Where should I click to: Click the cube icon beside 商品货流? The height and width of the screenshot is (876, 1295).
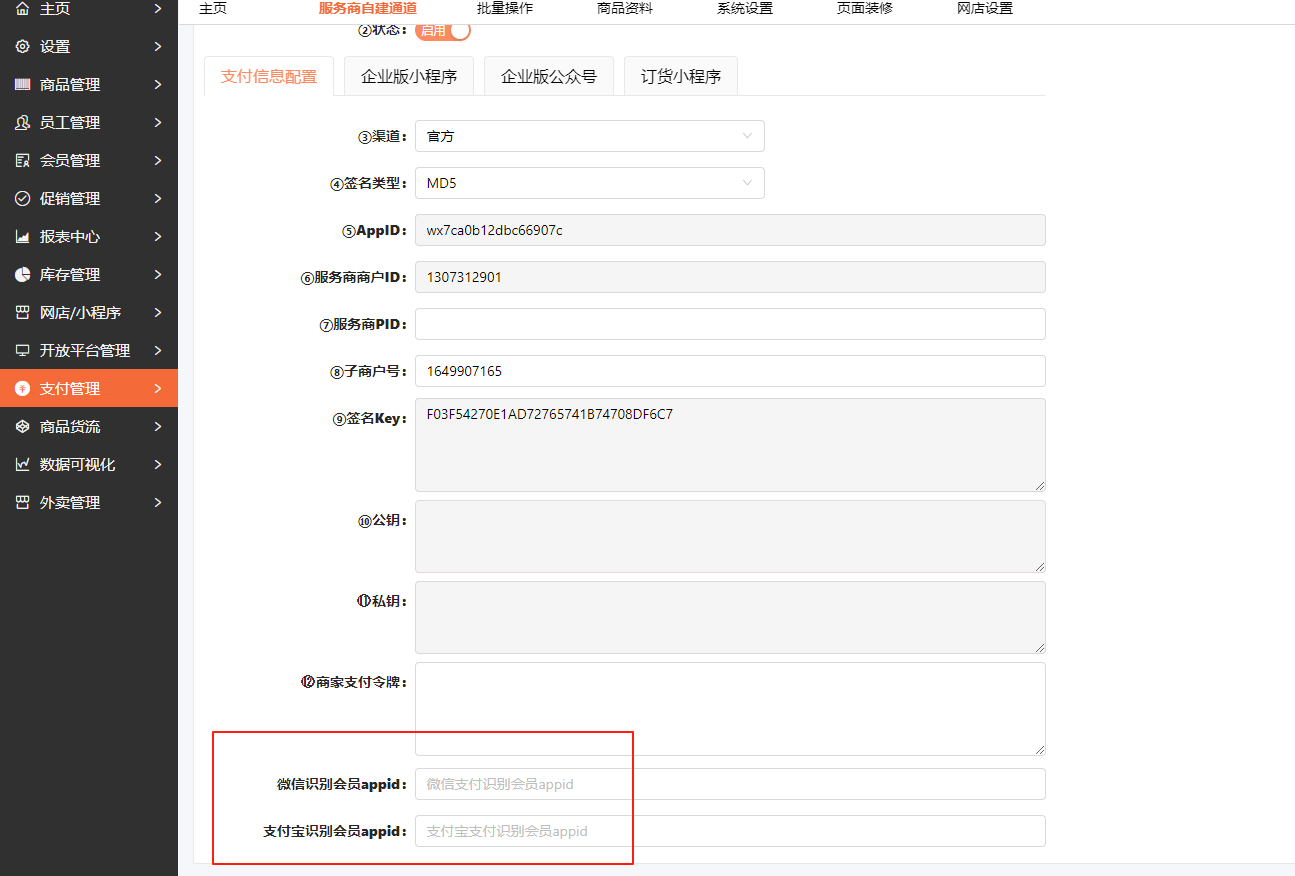[22, 426]
